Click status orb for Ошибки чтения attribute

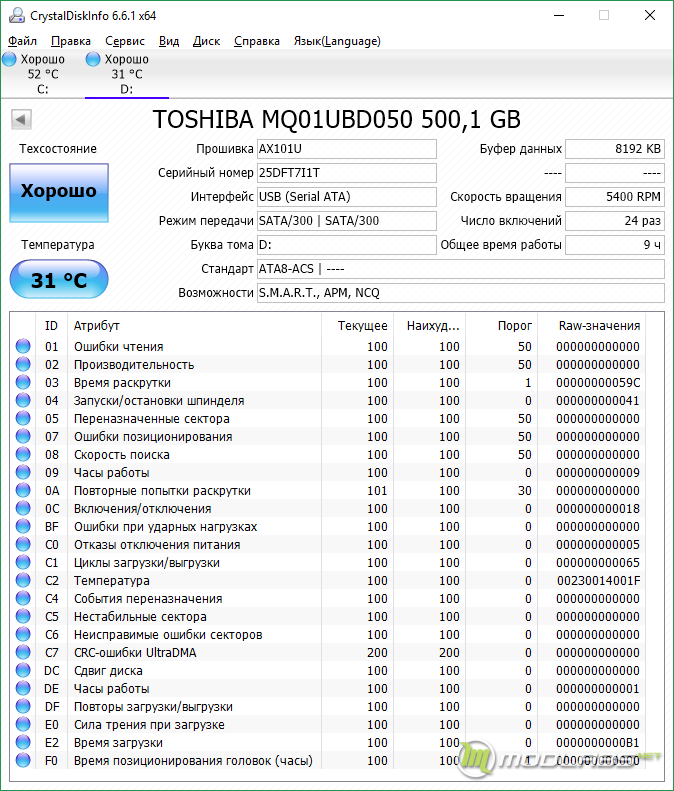pos(23,347)
